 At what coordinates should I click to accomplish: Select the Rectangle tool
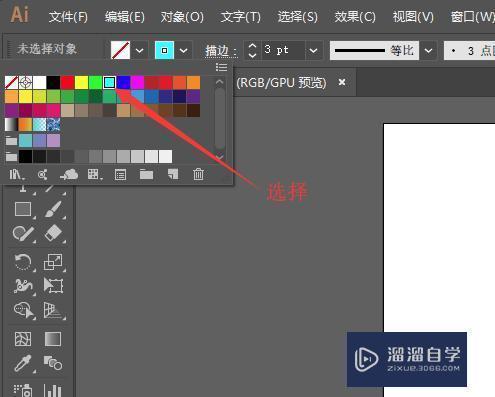[23, 210]
